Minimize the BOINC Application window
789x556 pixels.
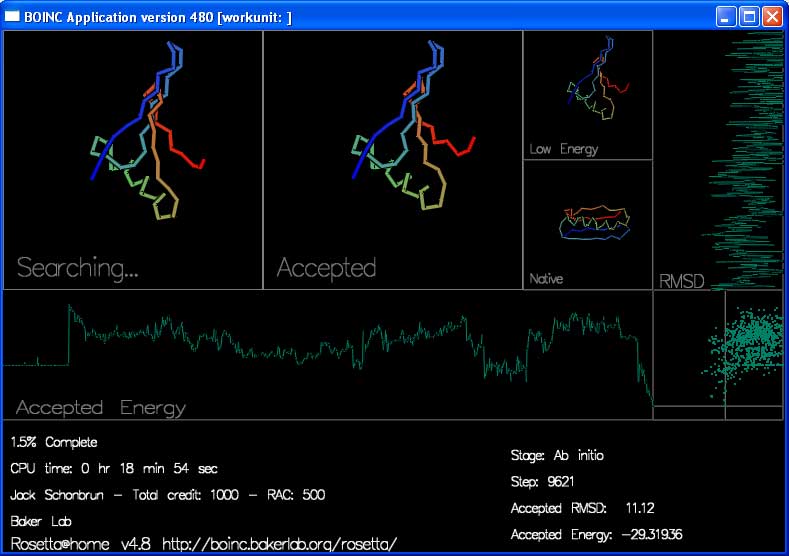(726, 17)
